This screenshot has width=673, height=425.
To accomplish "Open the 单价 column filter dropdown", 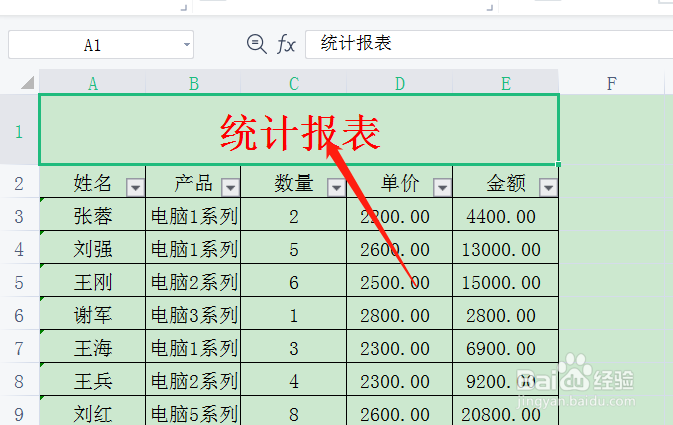I will (443, 188).
